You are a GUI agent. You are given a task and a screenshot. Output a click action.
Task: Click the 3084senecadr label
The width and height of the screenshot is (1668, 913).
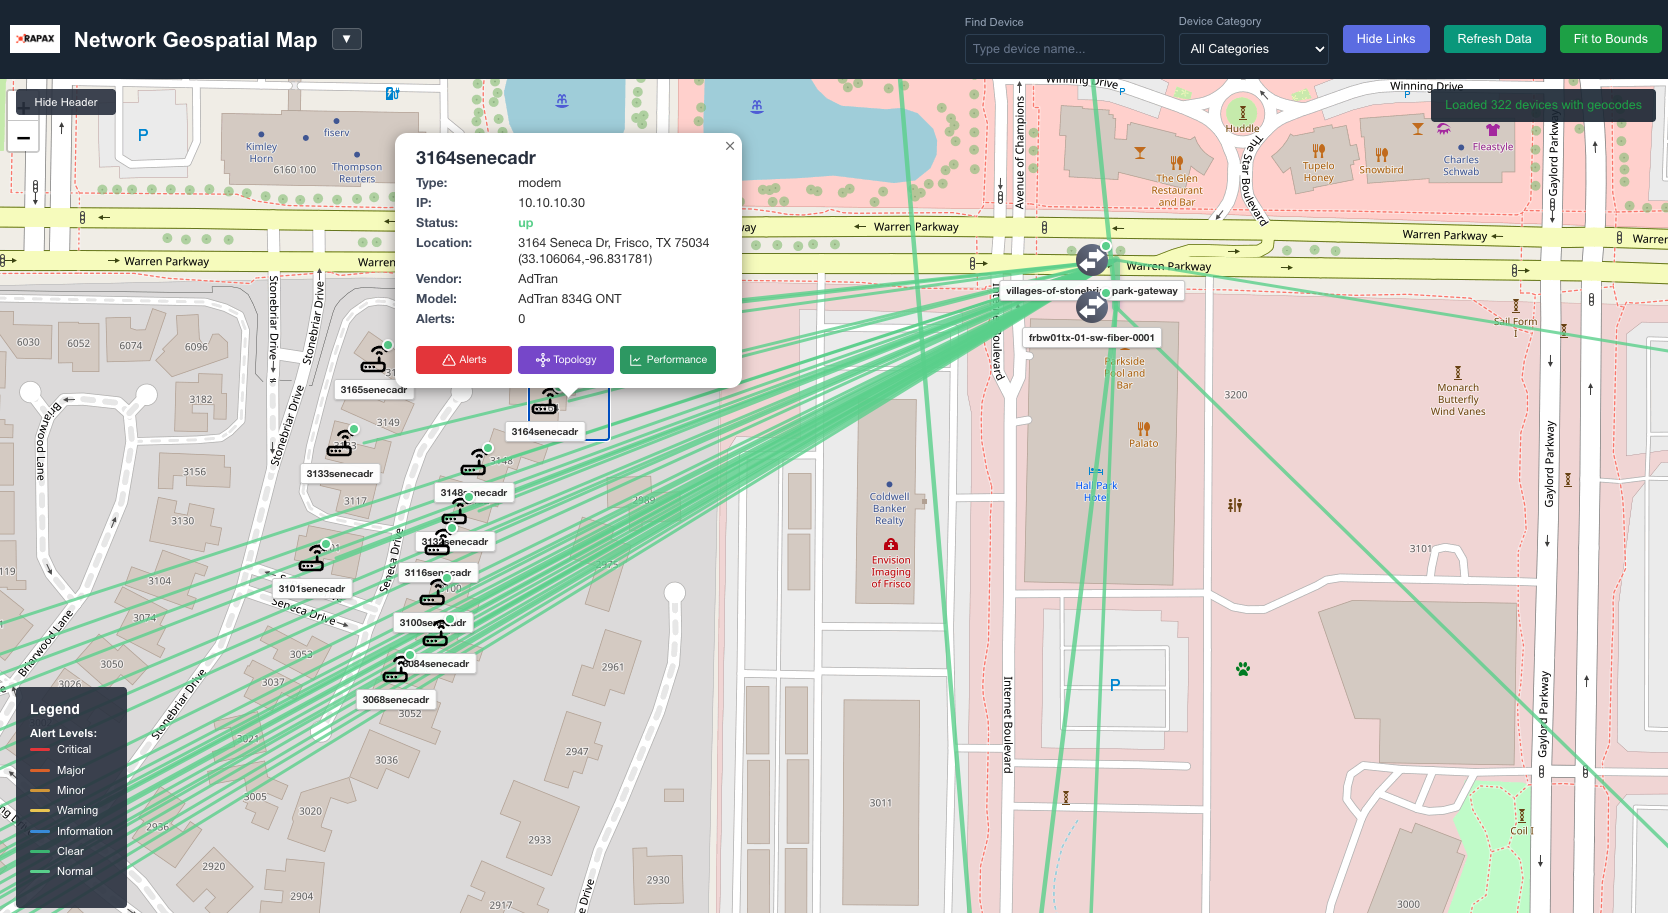click(437, 664)
